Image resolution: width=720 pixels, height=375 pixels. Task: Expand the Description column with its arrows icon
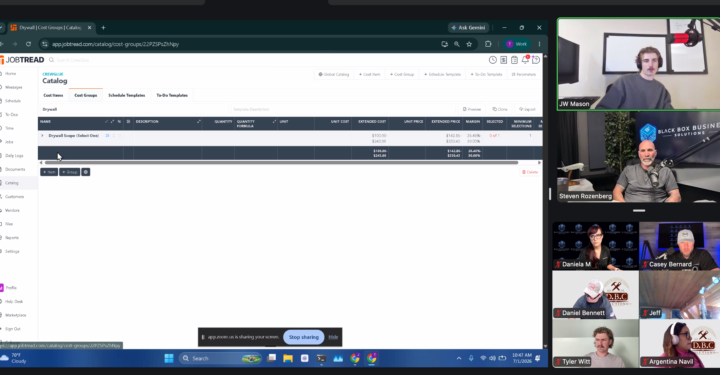[199, 122]
